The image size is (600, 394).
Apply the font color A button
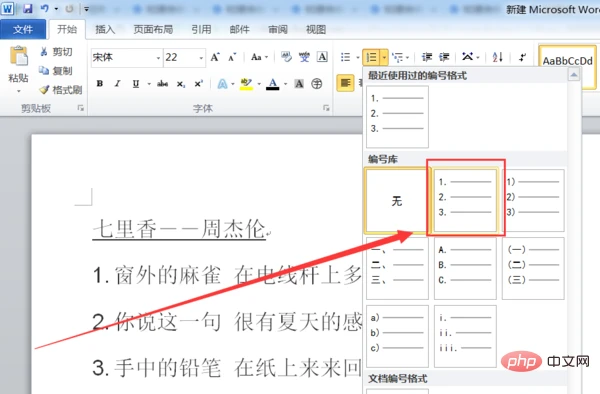[272, 84]
